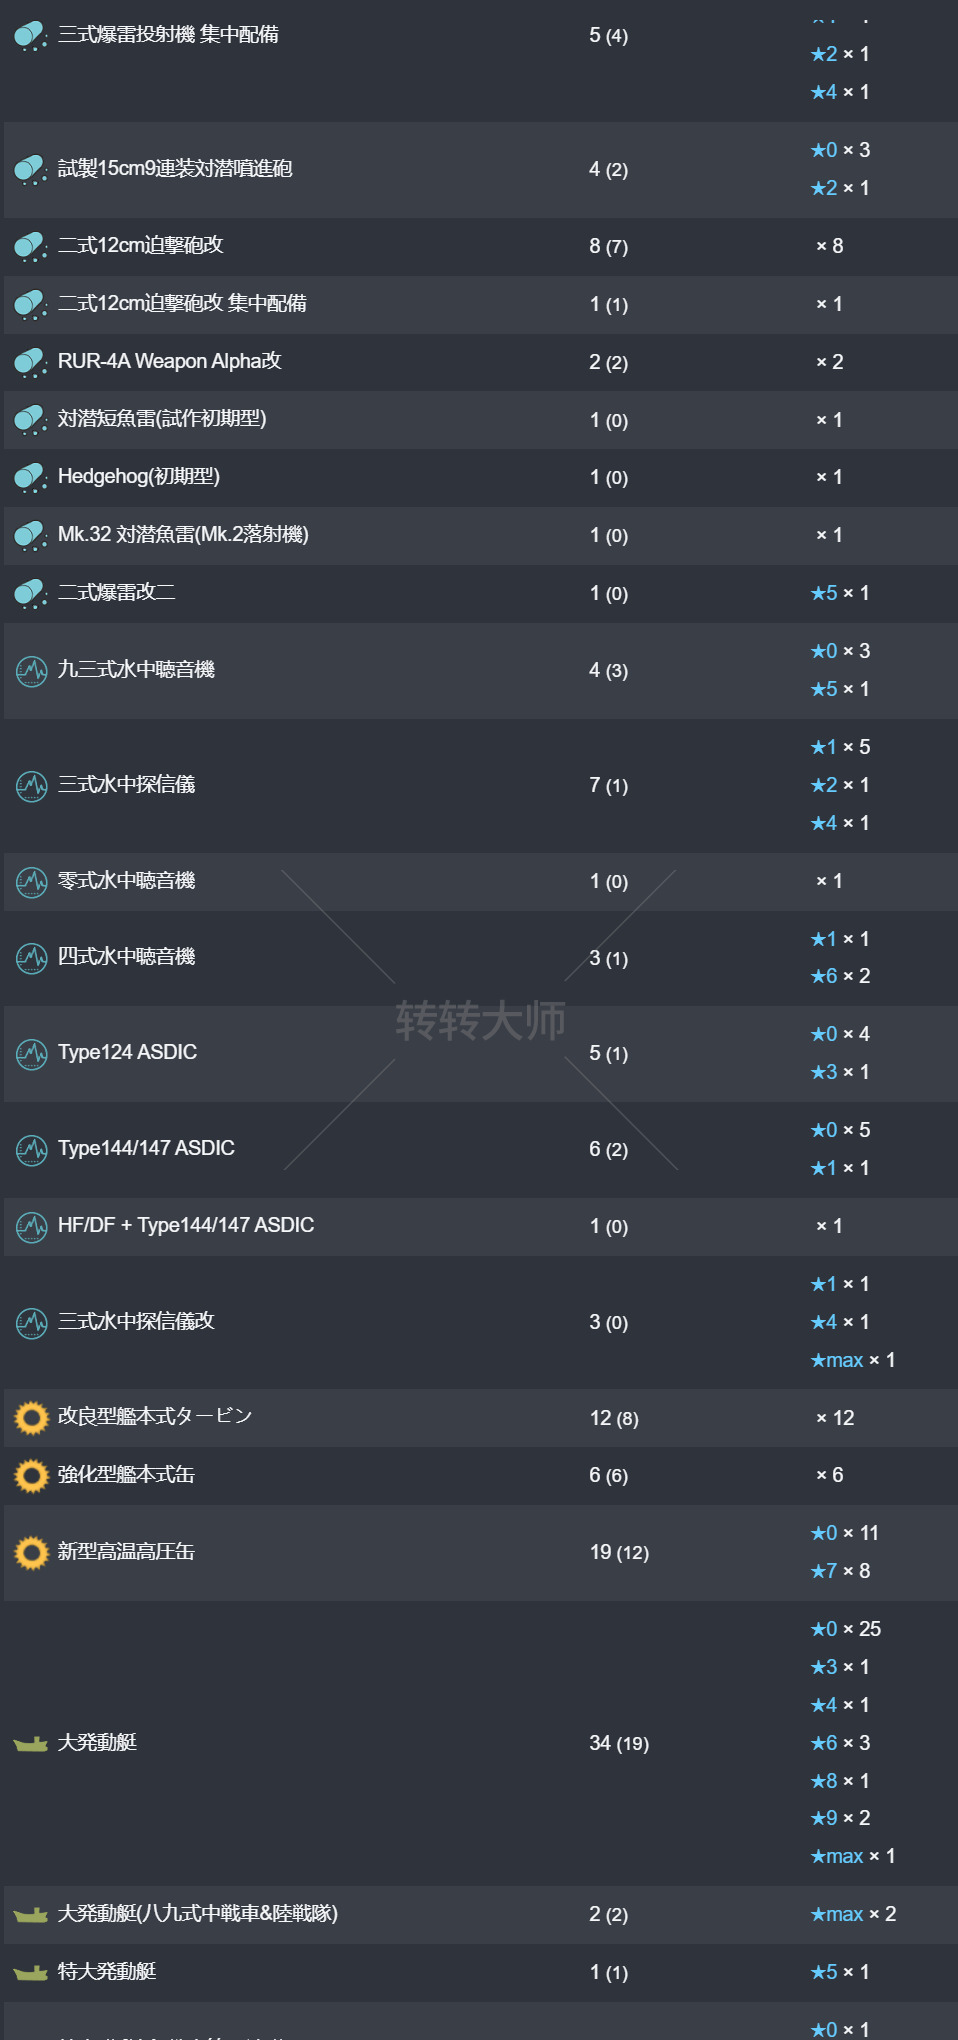Screen dimensions: 958x2040
Task: Click landing craft icon beside 大発動艇
Action: pos(31,1744)
